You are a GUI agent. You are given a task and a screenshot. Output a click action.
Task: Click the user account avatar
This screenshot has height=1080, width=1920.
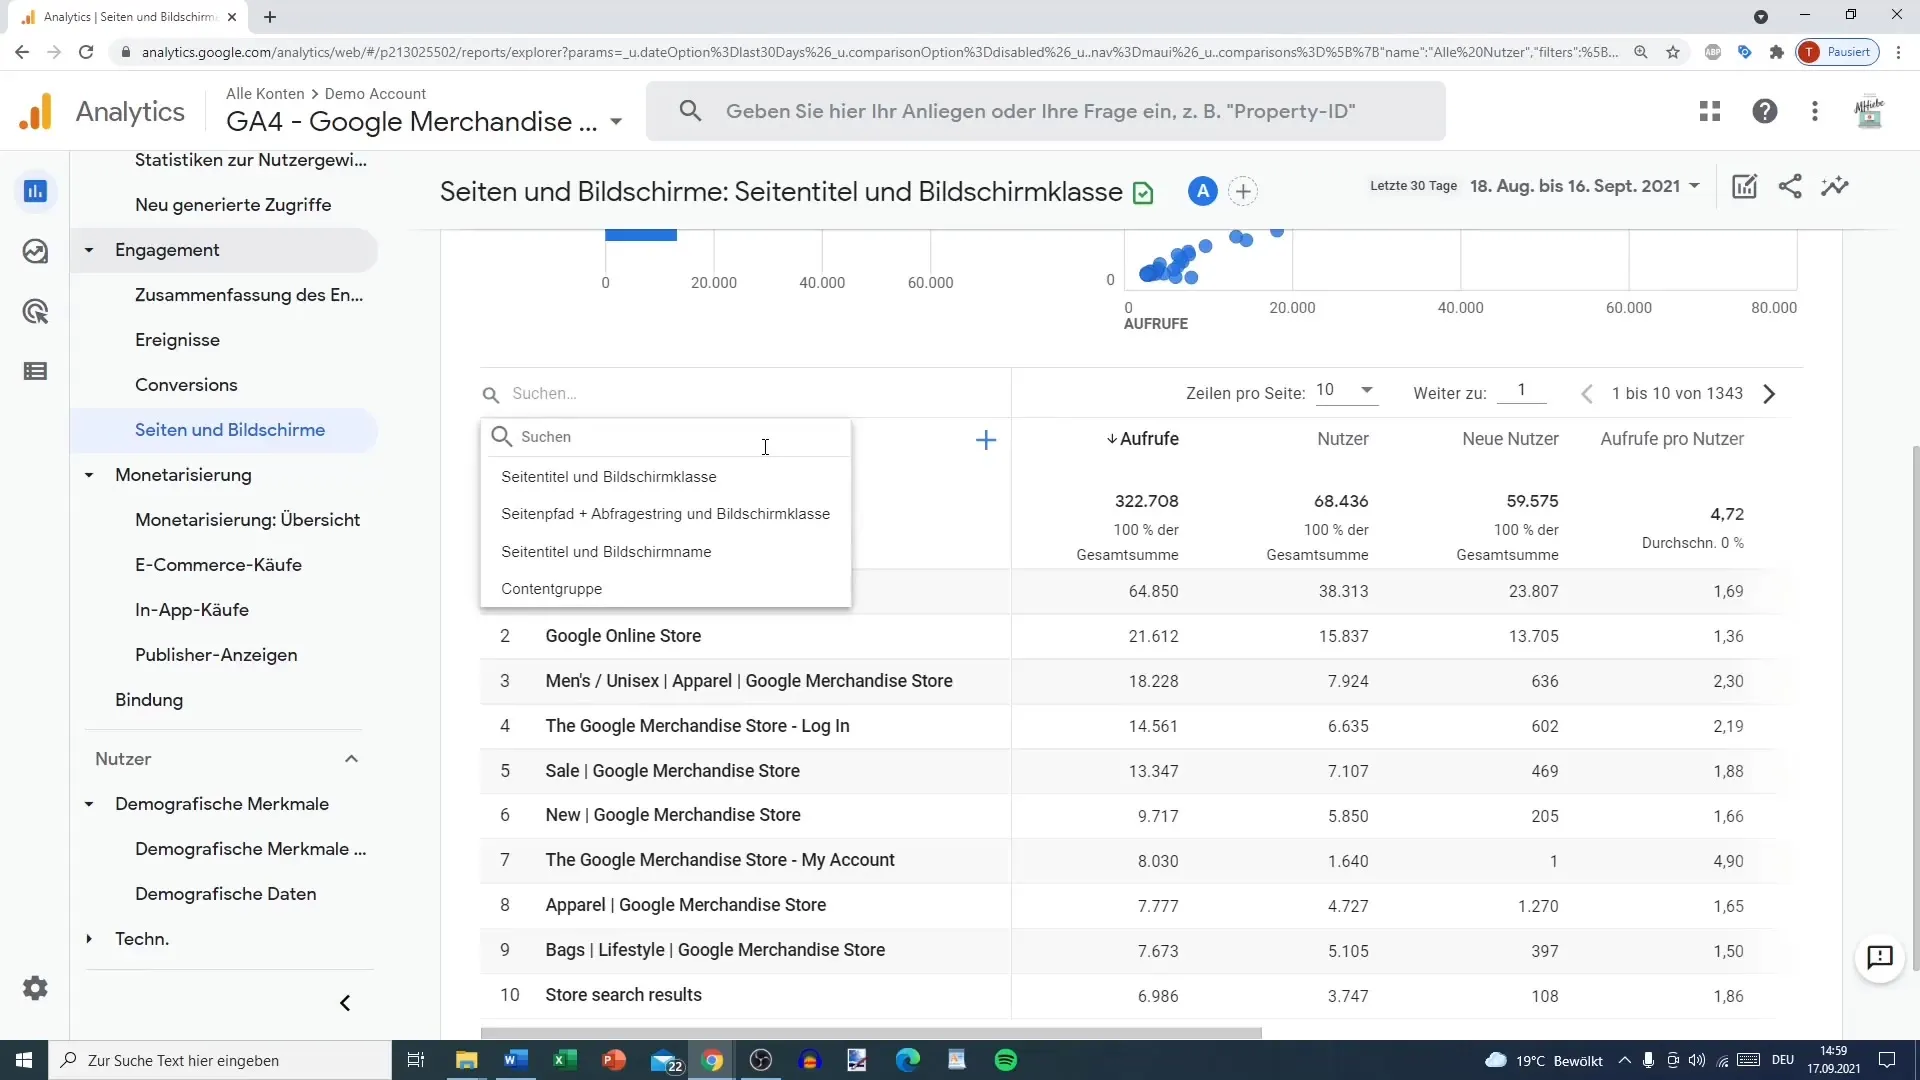tap(1869, 111)
